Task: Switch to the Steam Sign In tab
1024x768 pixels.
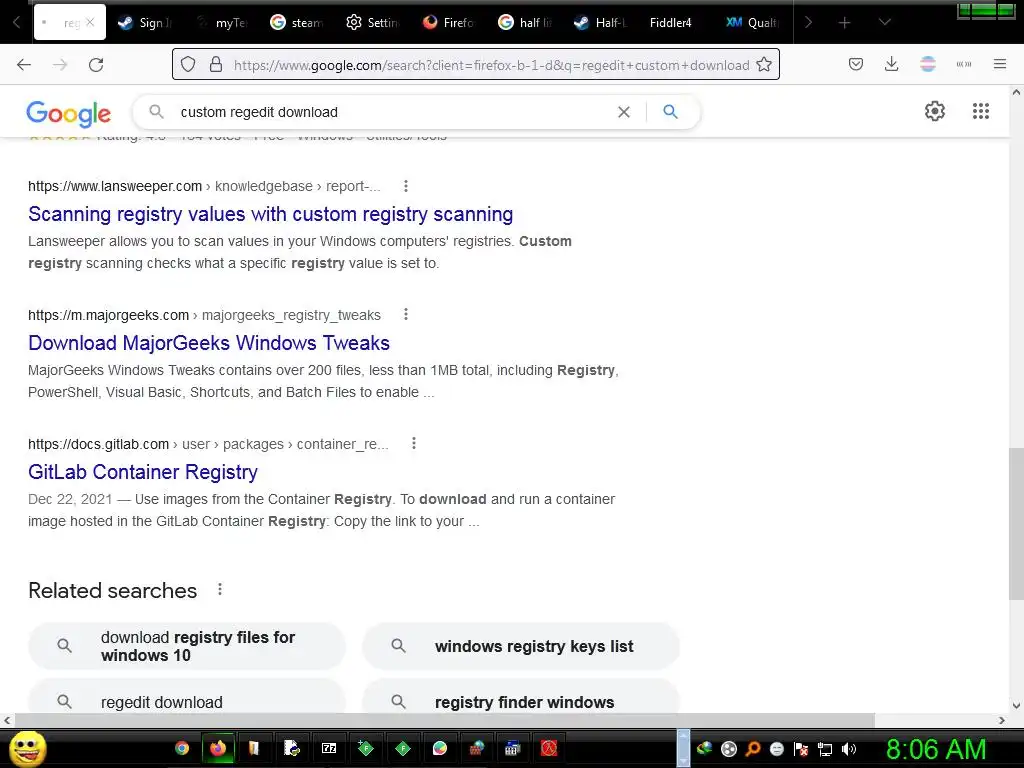Action: tap(146, 23)
